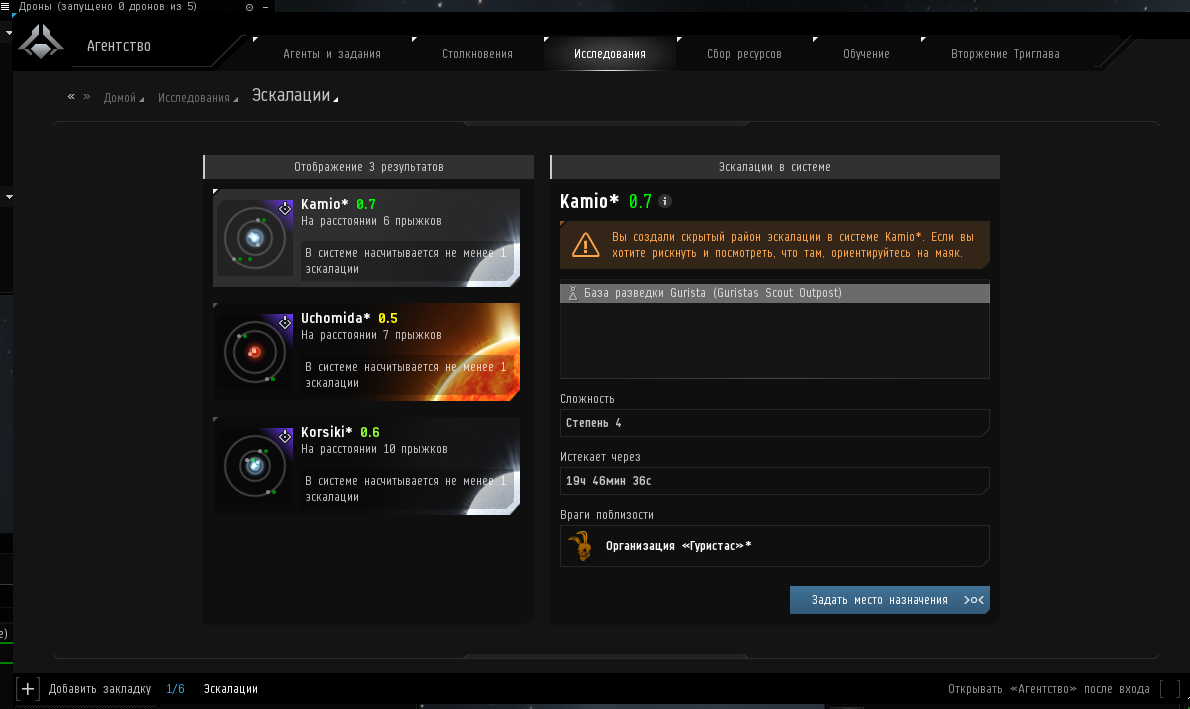The height and width of the screenshot is (709, 1190).
Task: Click the back navigation « arrow
Action: click(x=71, y=96)
